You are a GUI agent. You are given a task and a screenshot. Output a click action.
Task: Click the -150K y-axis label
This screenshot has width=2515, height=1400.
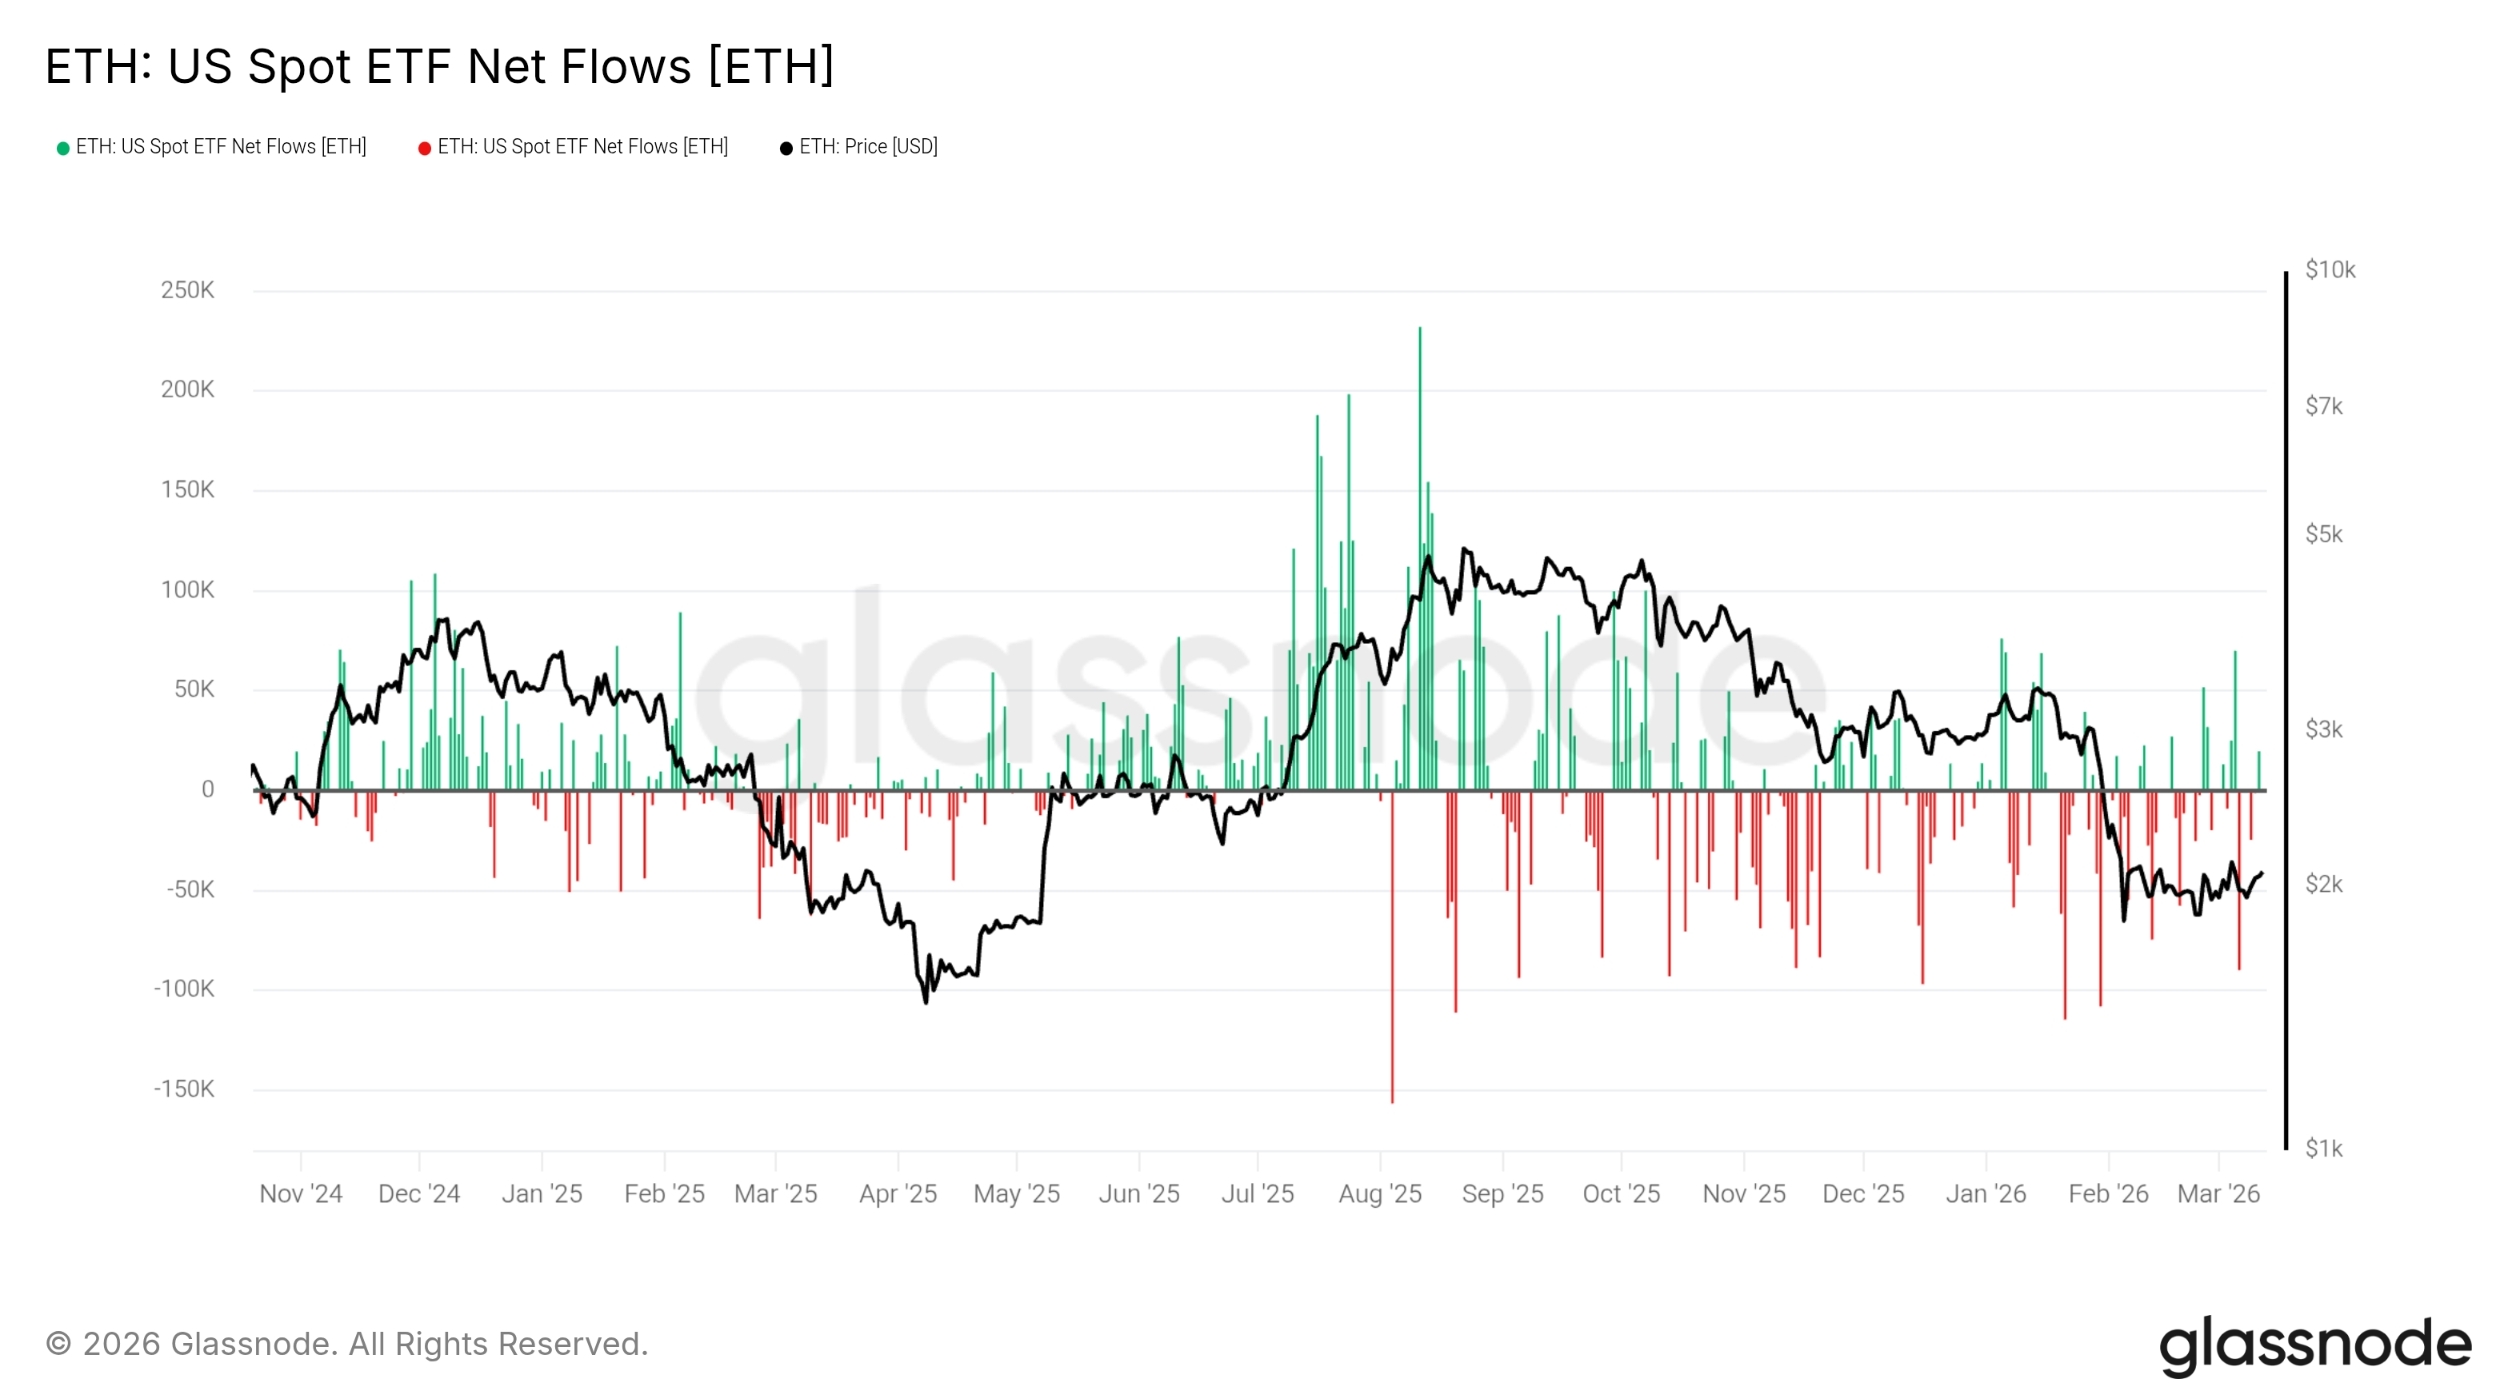click(x=184, y=1089)
